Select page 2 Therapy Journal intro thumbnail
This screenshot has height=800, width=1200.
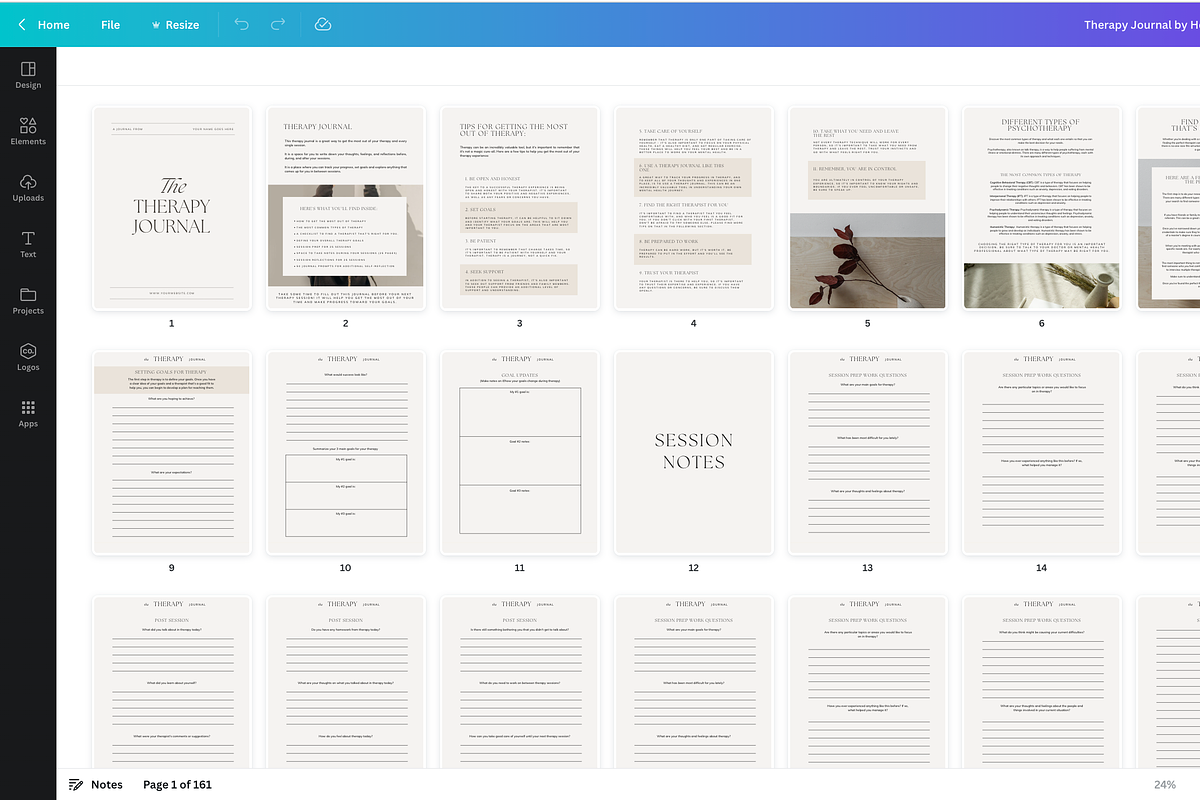click(345, 209)
